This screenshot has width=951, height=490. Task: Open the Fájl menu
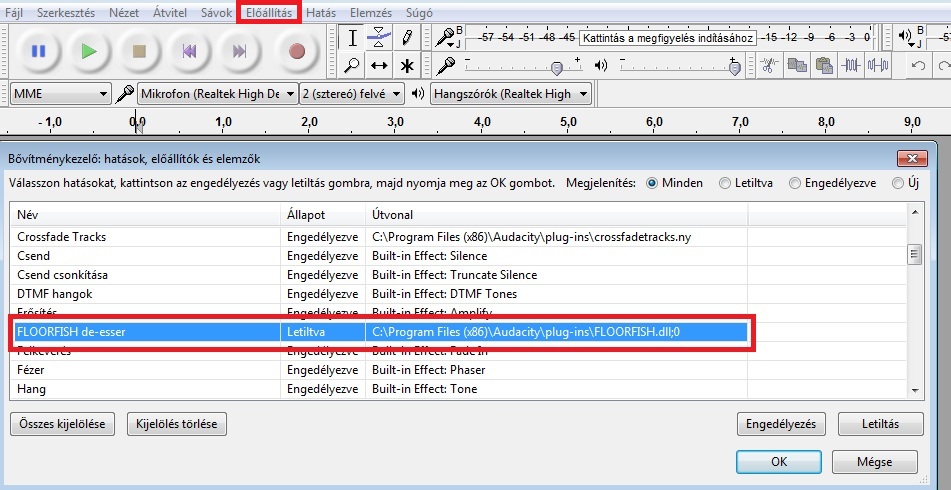coord(14,13)
